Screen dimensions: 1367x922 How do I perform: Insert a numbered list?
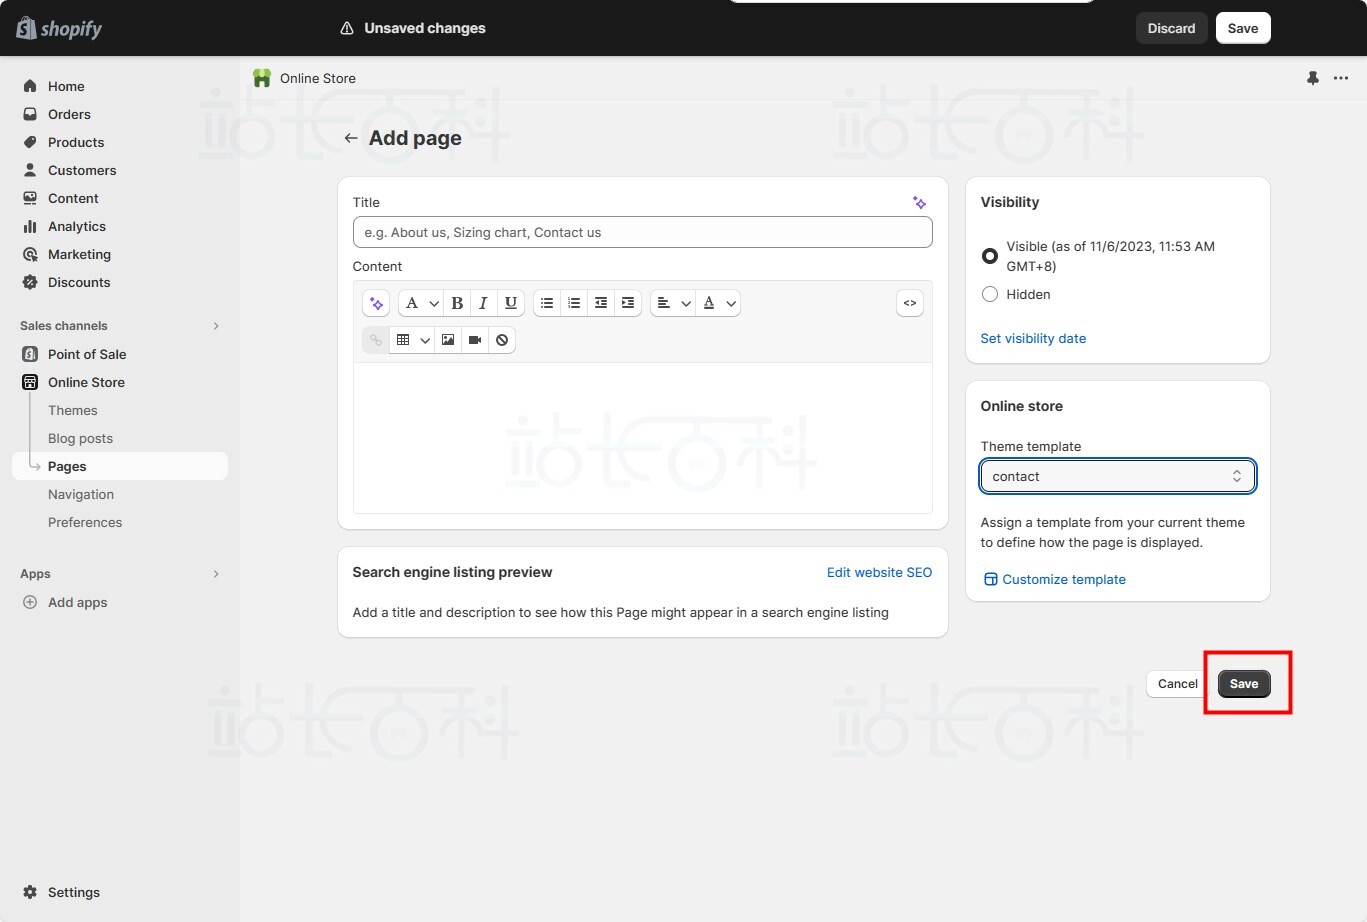coord(574,303)
